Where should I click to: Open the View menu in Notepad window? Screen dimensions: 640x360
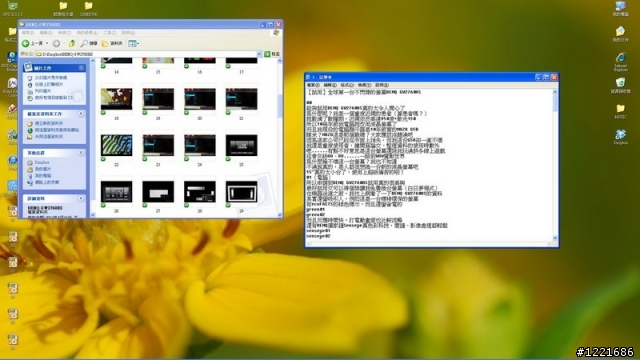[x=364, y=85]
